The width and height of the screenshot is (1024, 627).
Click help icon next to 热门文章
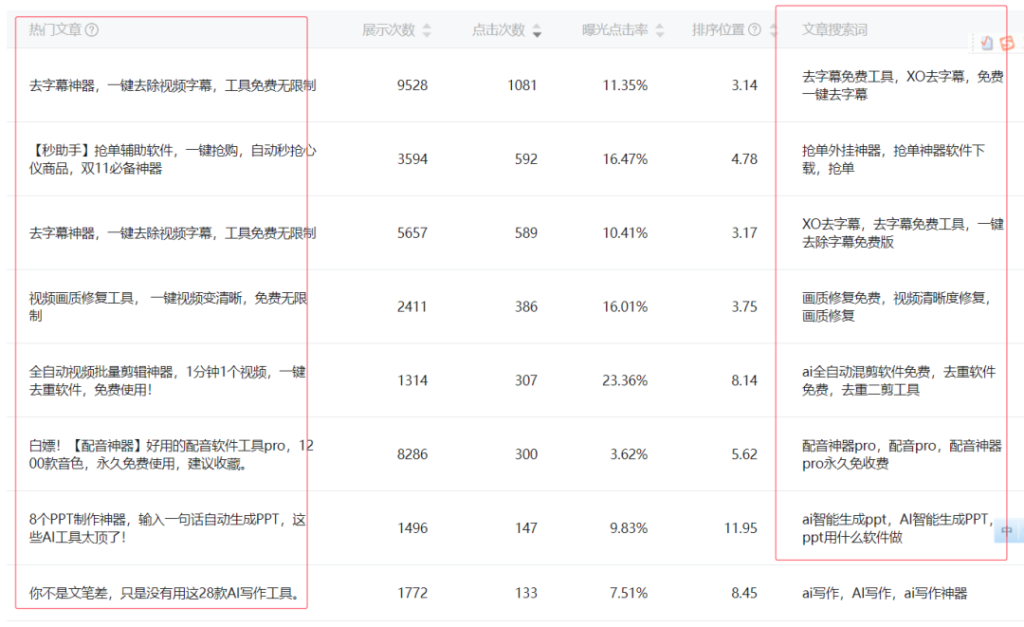click(92, 30)
